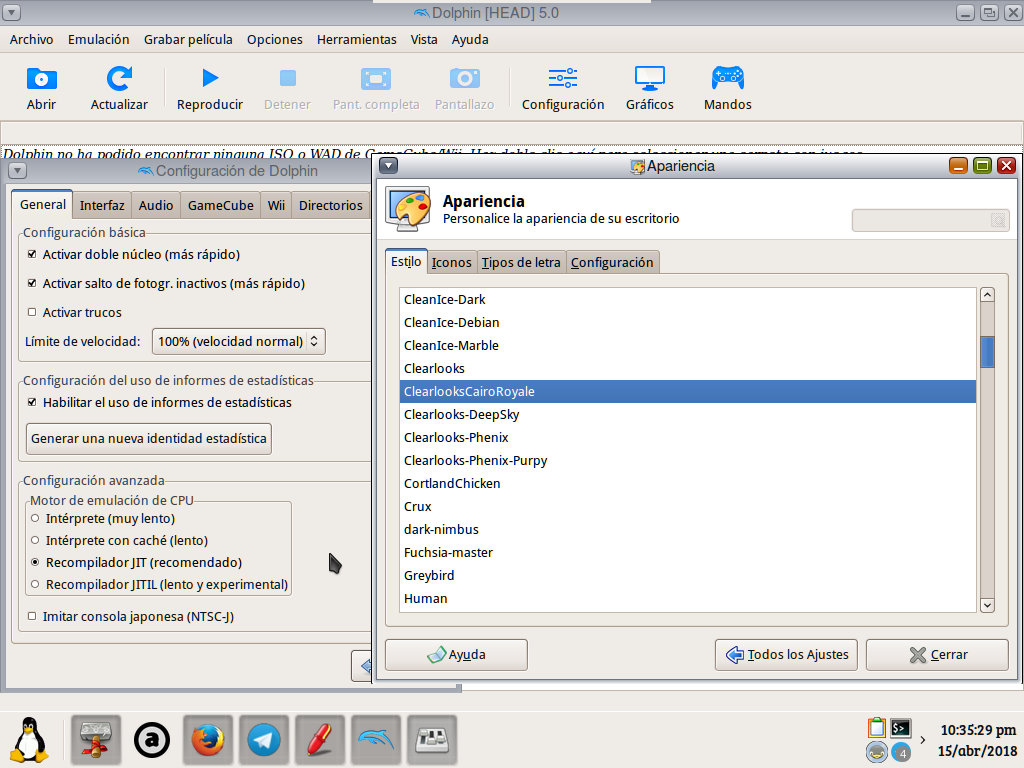This screenshot has height=768, width=1024.
Task: Switch to the GameCube tab
Action: point(221,205)
